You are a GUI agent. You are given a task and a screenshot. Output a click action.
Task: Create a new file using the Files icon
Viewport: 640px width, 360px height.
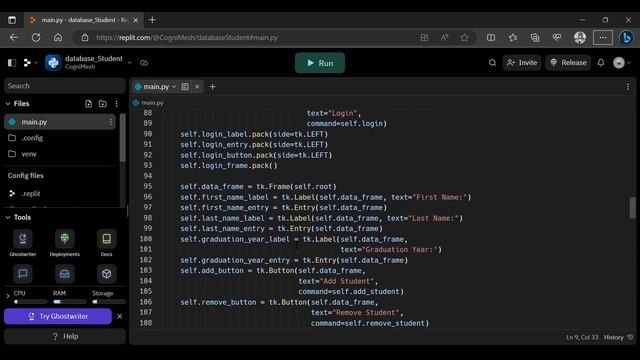pos(89,104)
